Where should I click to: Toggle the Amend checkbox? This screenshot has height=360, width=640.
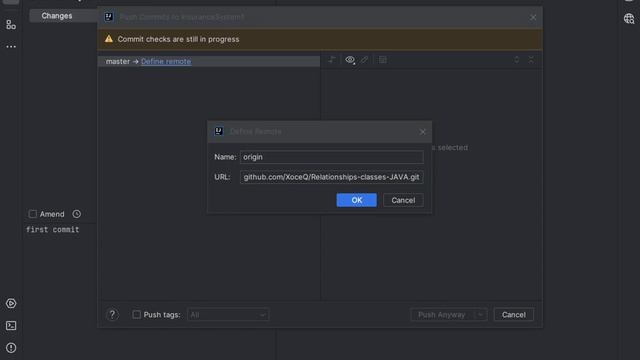point(33,214)
